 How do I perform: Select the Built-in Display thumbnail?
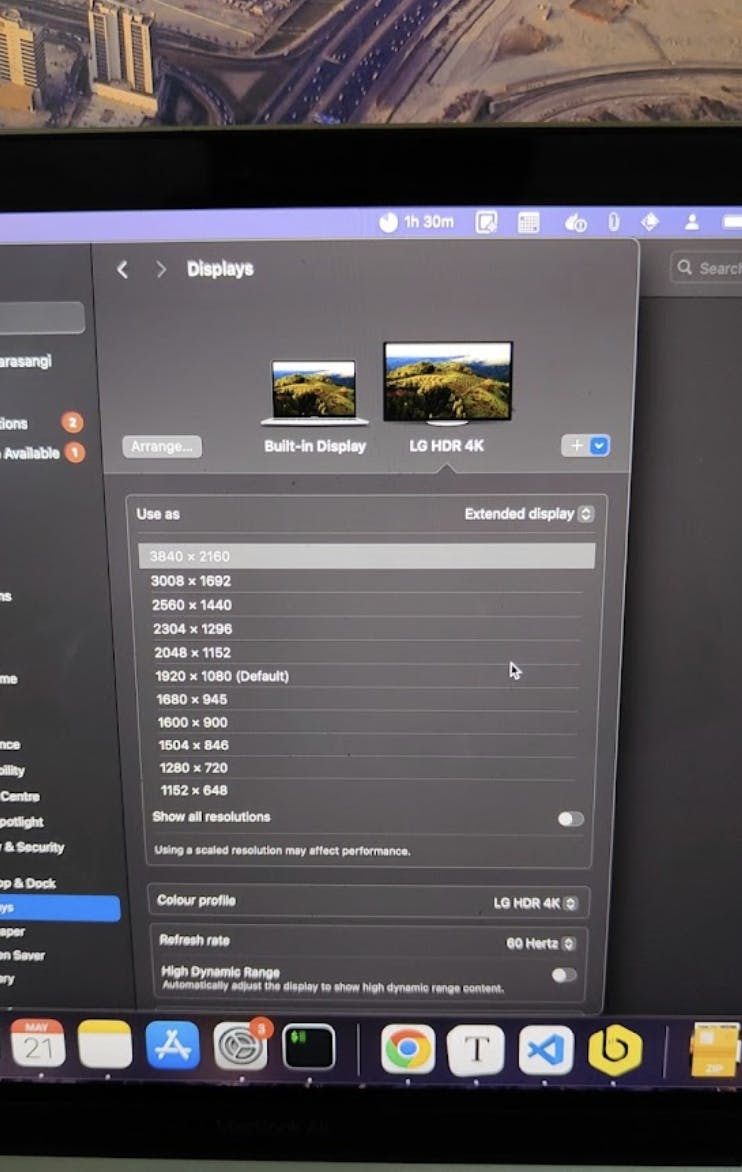[x=314, y=392]
